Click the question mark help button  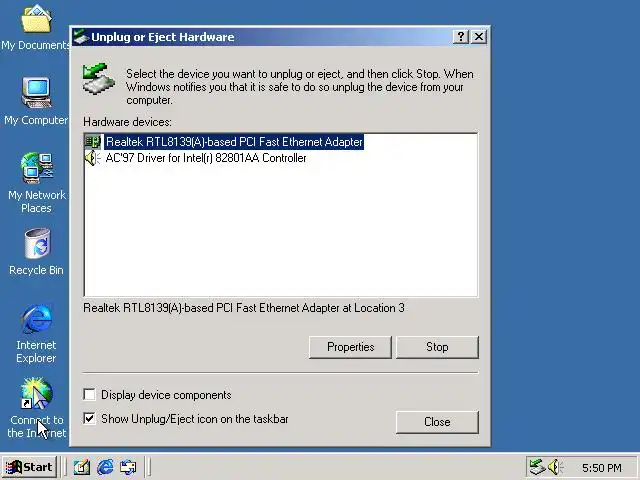pos(461,37)
